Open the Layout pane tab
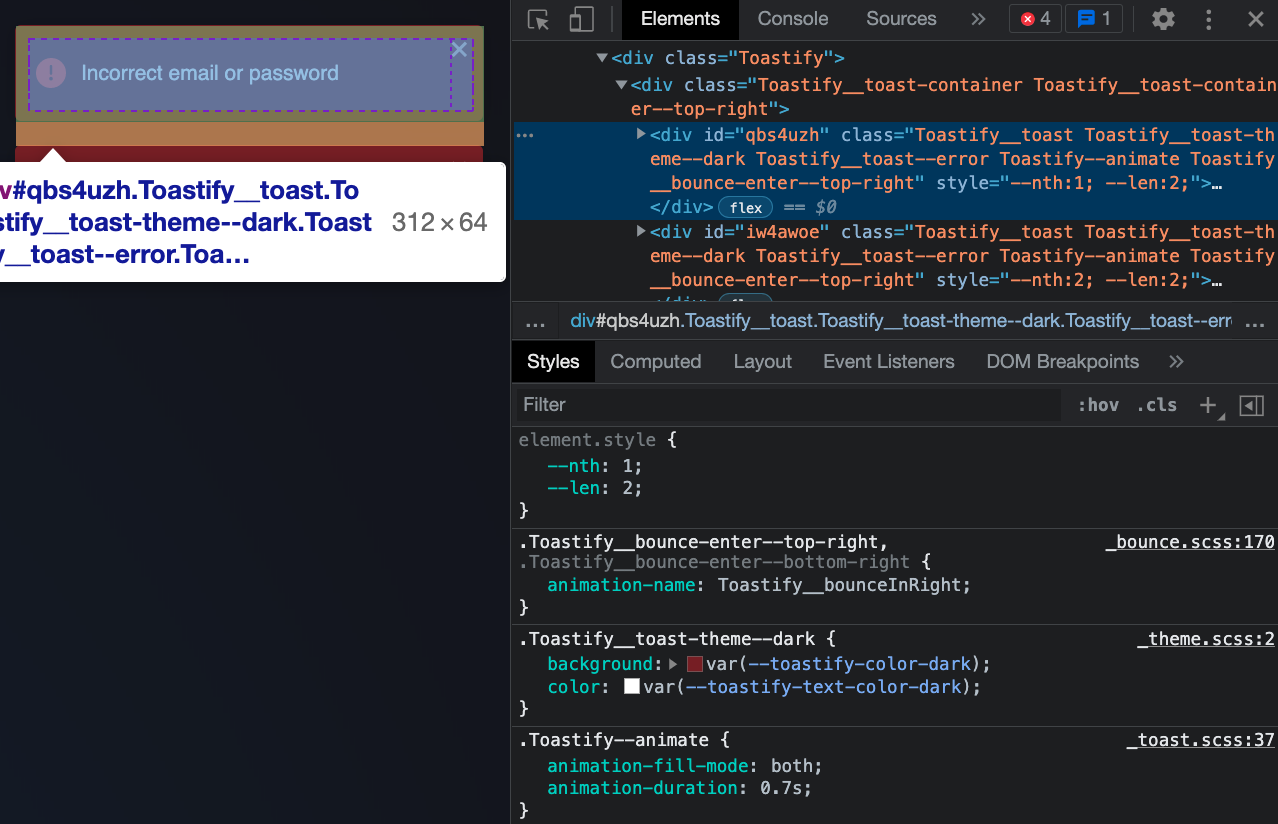Viewport: 1278px width, 824px height. coord(762,361)
